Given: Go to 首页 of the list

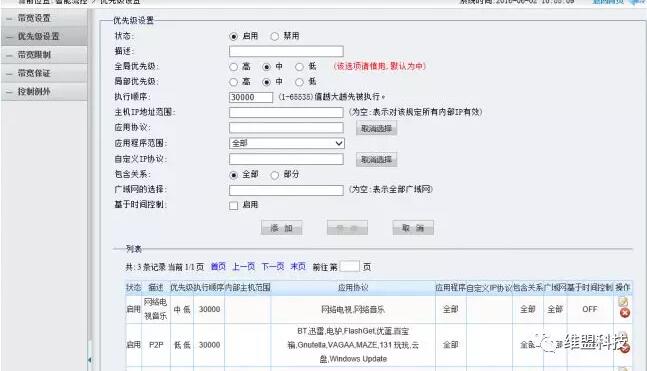Looking at the screenshot, I should point(218,267).
